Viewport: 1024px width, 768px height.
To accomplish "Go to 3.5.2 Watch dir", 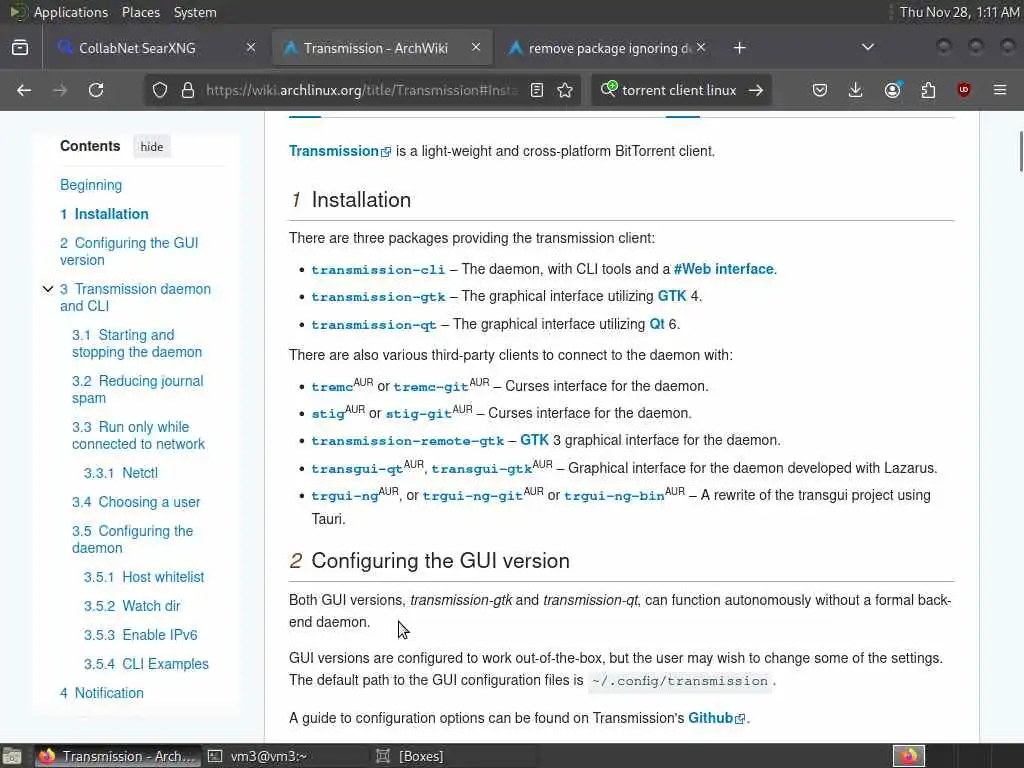I will coord(132,606).
